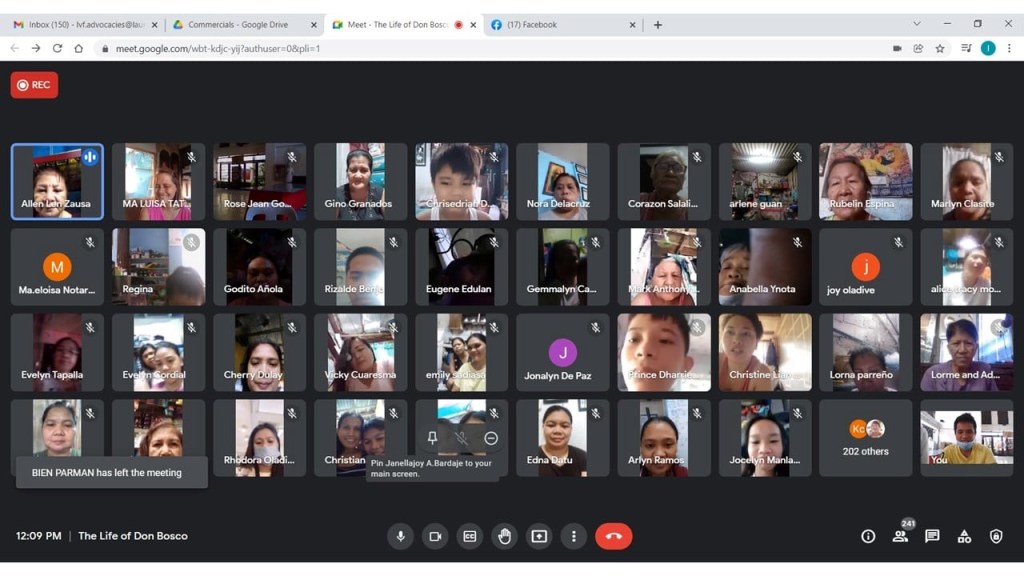Screen dimensions: 1024x576
Task: Raise your hand in the meeting
Action: (x=504, y=536)
